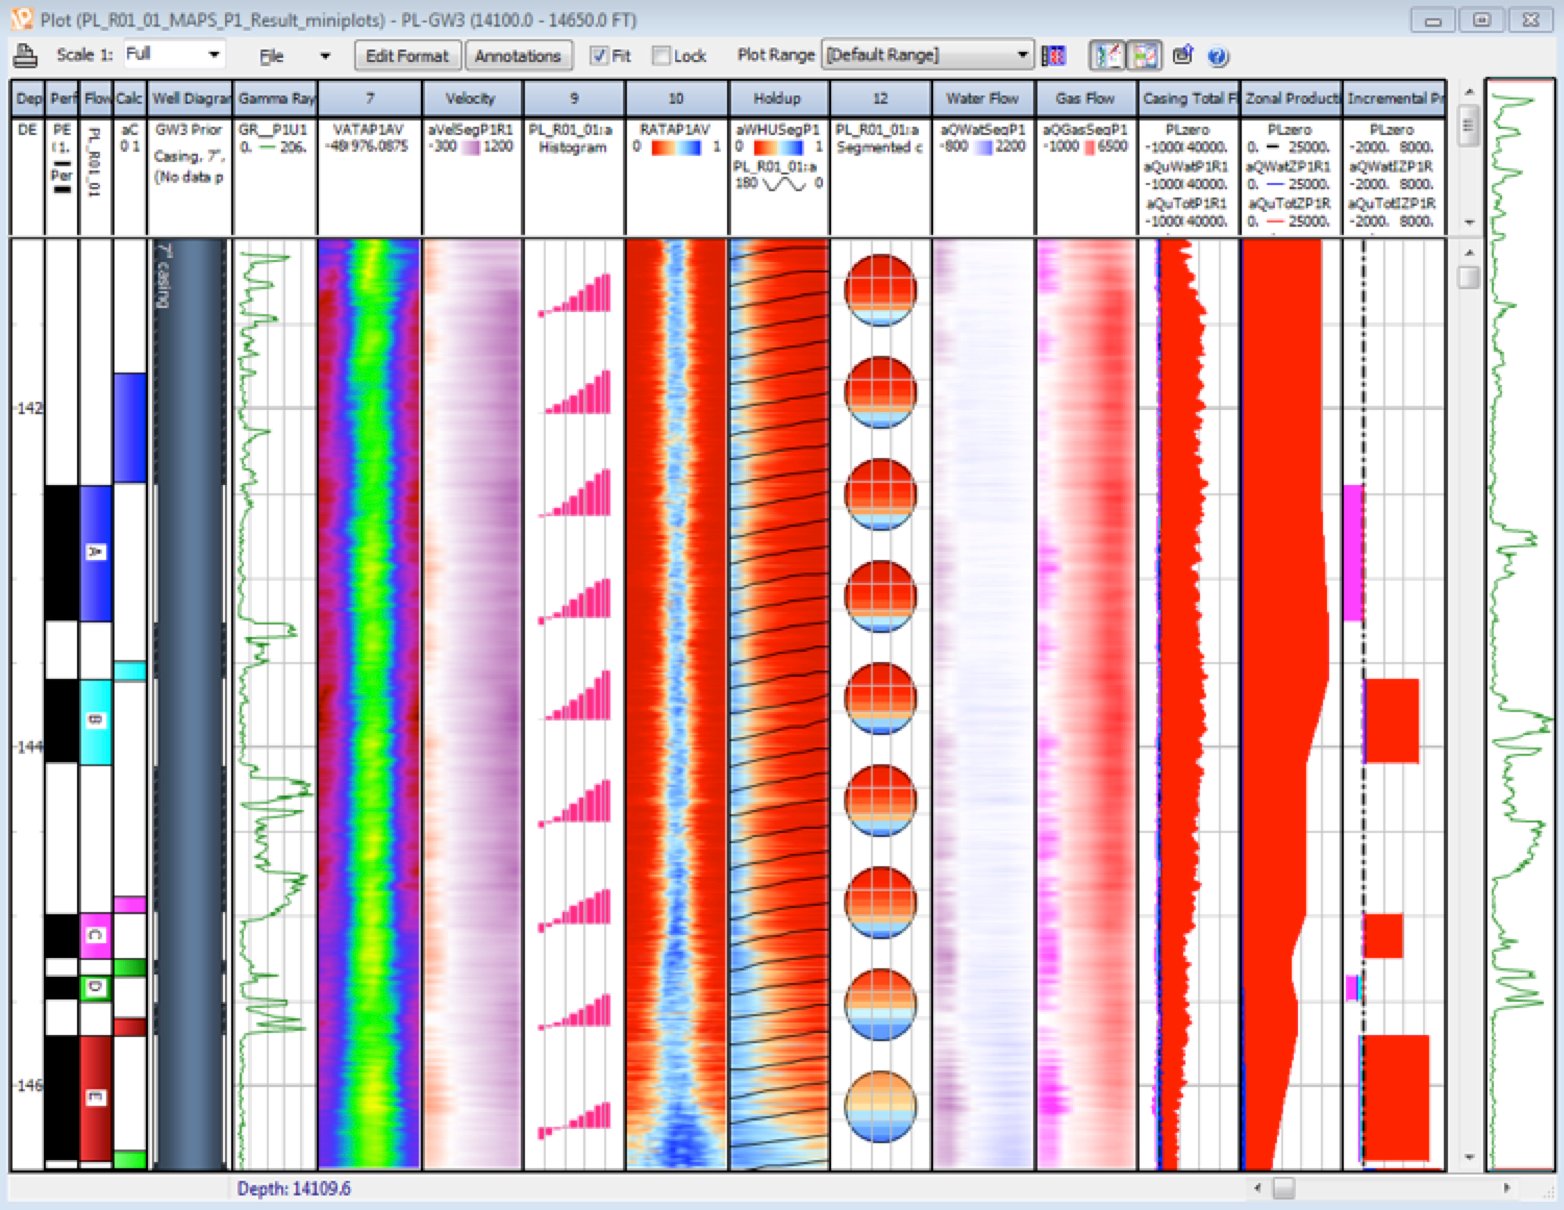Open Help using the question mark icon
Screen dimensions: 1564x1210
[1217, 56]
